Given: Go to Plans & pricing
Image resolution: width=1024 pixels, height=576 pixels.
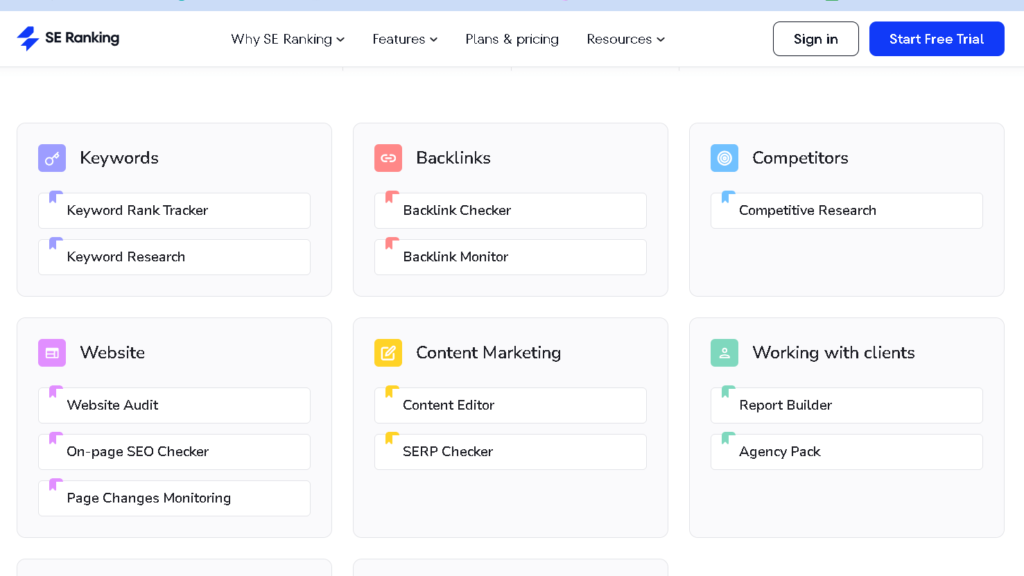Looking at the screenshot, I should click(512, 39).
